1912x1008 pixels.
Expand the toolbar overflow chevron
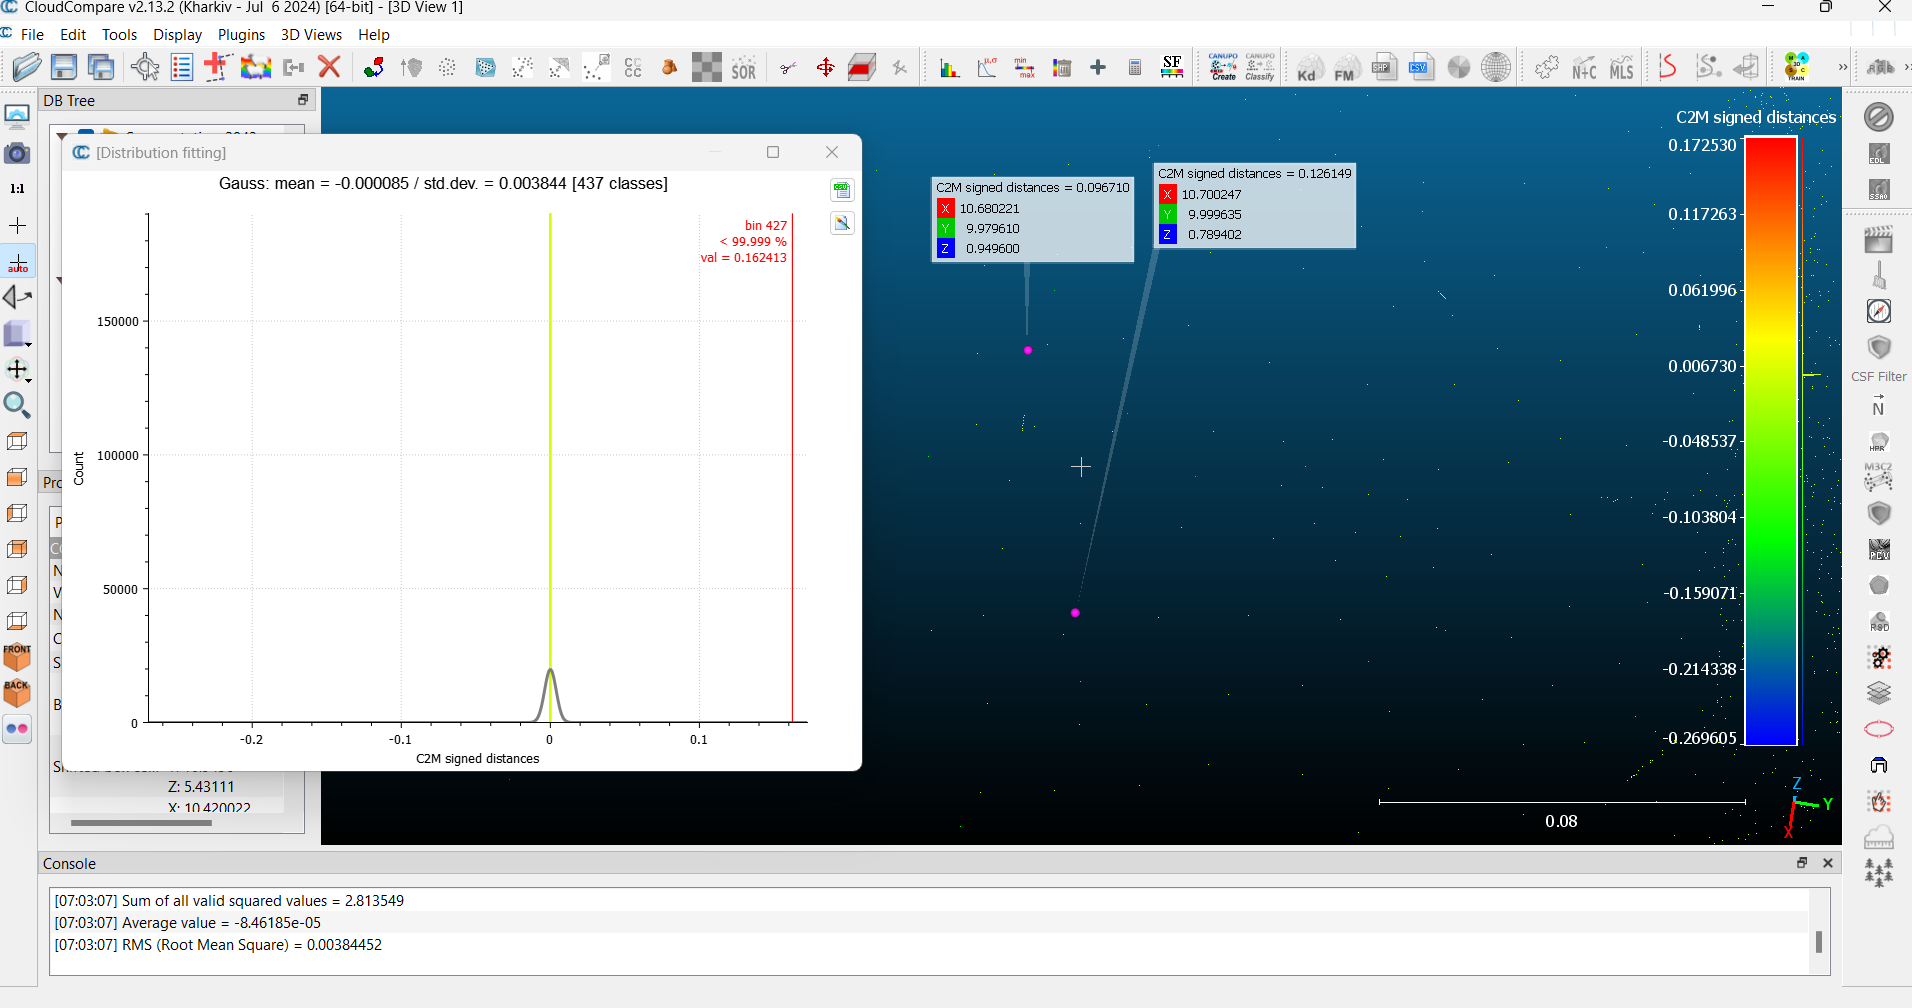(x=1842, y=68)
